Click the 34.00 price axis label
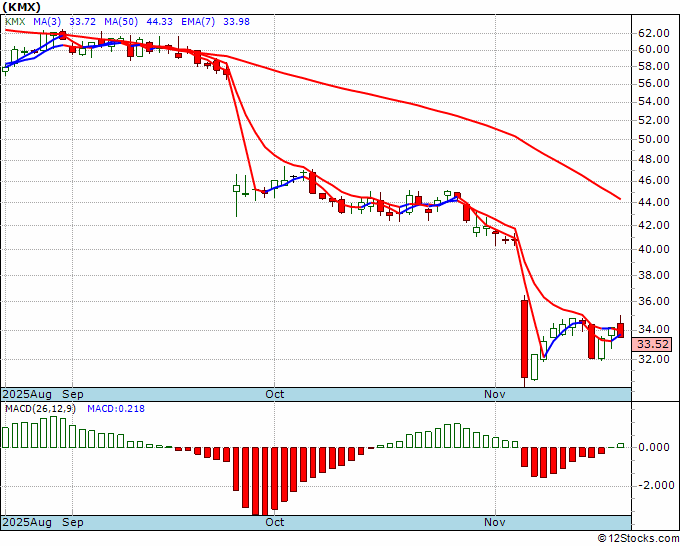Image resolution: width=680 pixels, height=546 pixels. click(x=654, y=330)
